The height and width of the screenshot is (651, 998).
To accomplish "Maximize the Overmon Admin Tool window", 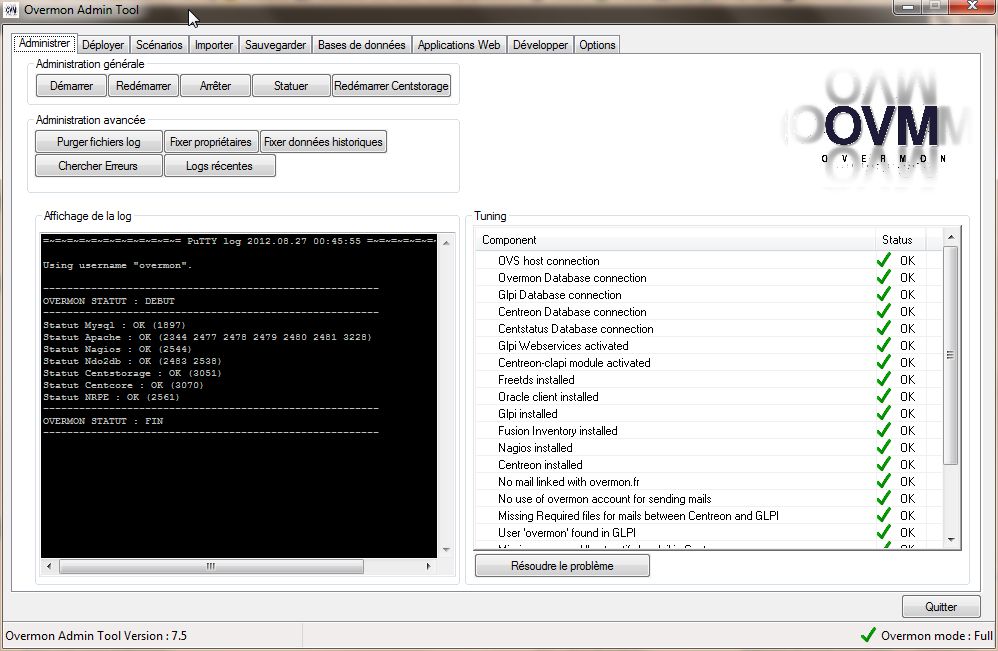I will [936, 6].
